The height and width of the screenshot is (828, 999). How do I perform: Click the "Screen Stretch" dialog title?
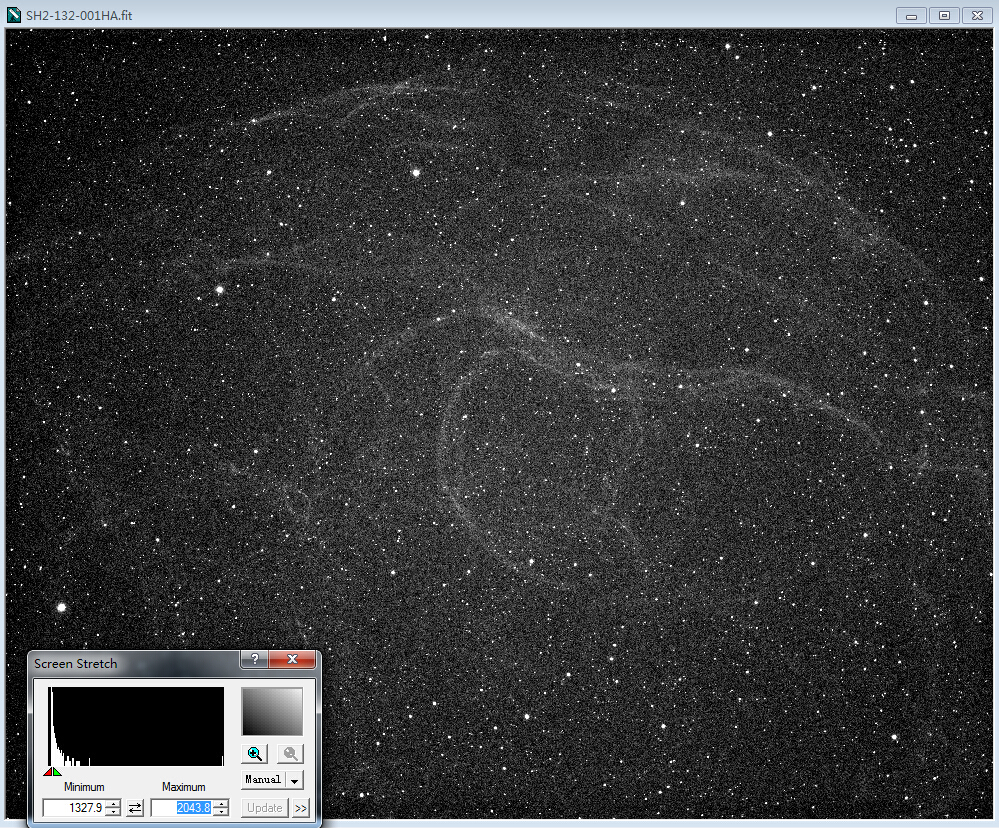(x=76, y=664)
